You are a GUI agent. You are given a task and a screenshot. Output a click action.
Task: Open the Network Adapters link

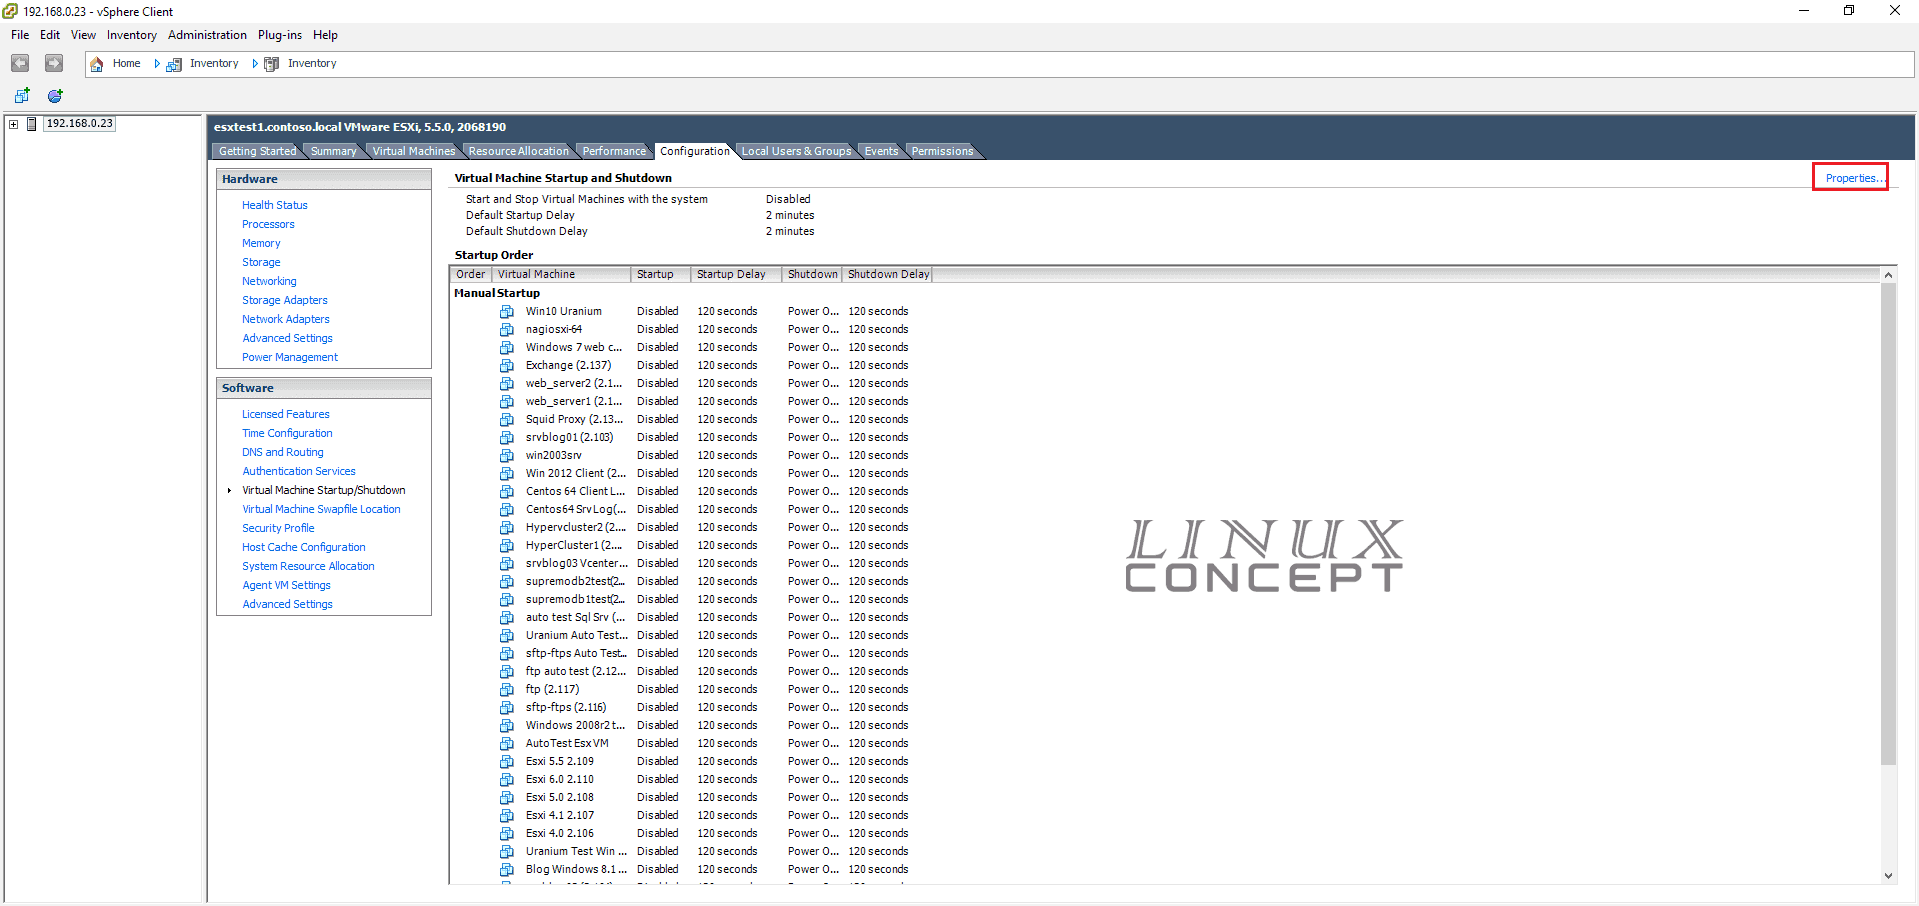[x=286, y=319]
